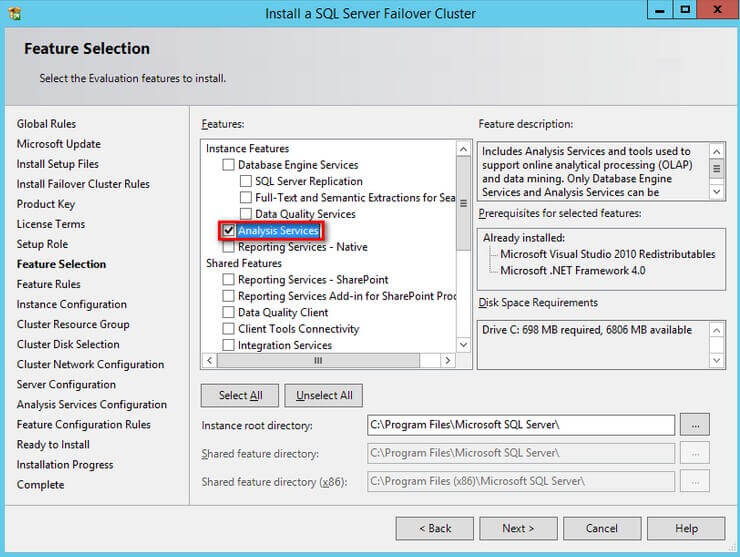Click the Unselect All button

point(324,396)
